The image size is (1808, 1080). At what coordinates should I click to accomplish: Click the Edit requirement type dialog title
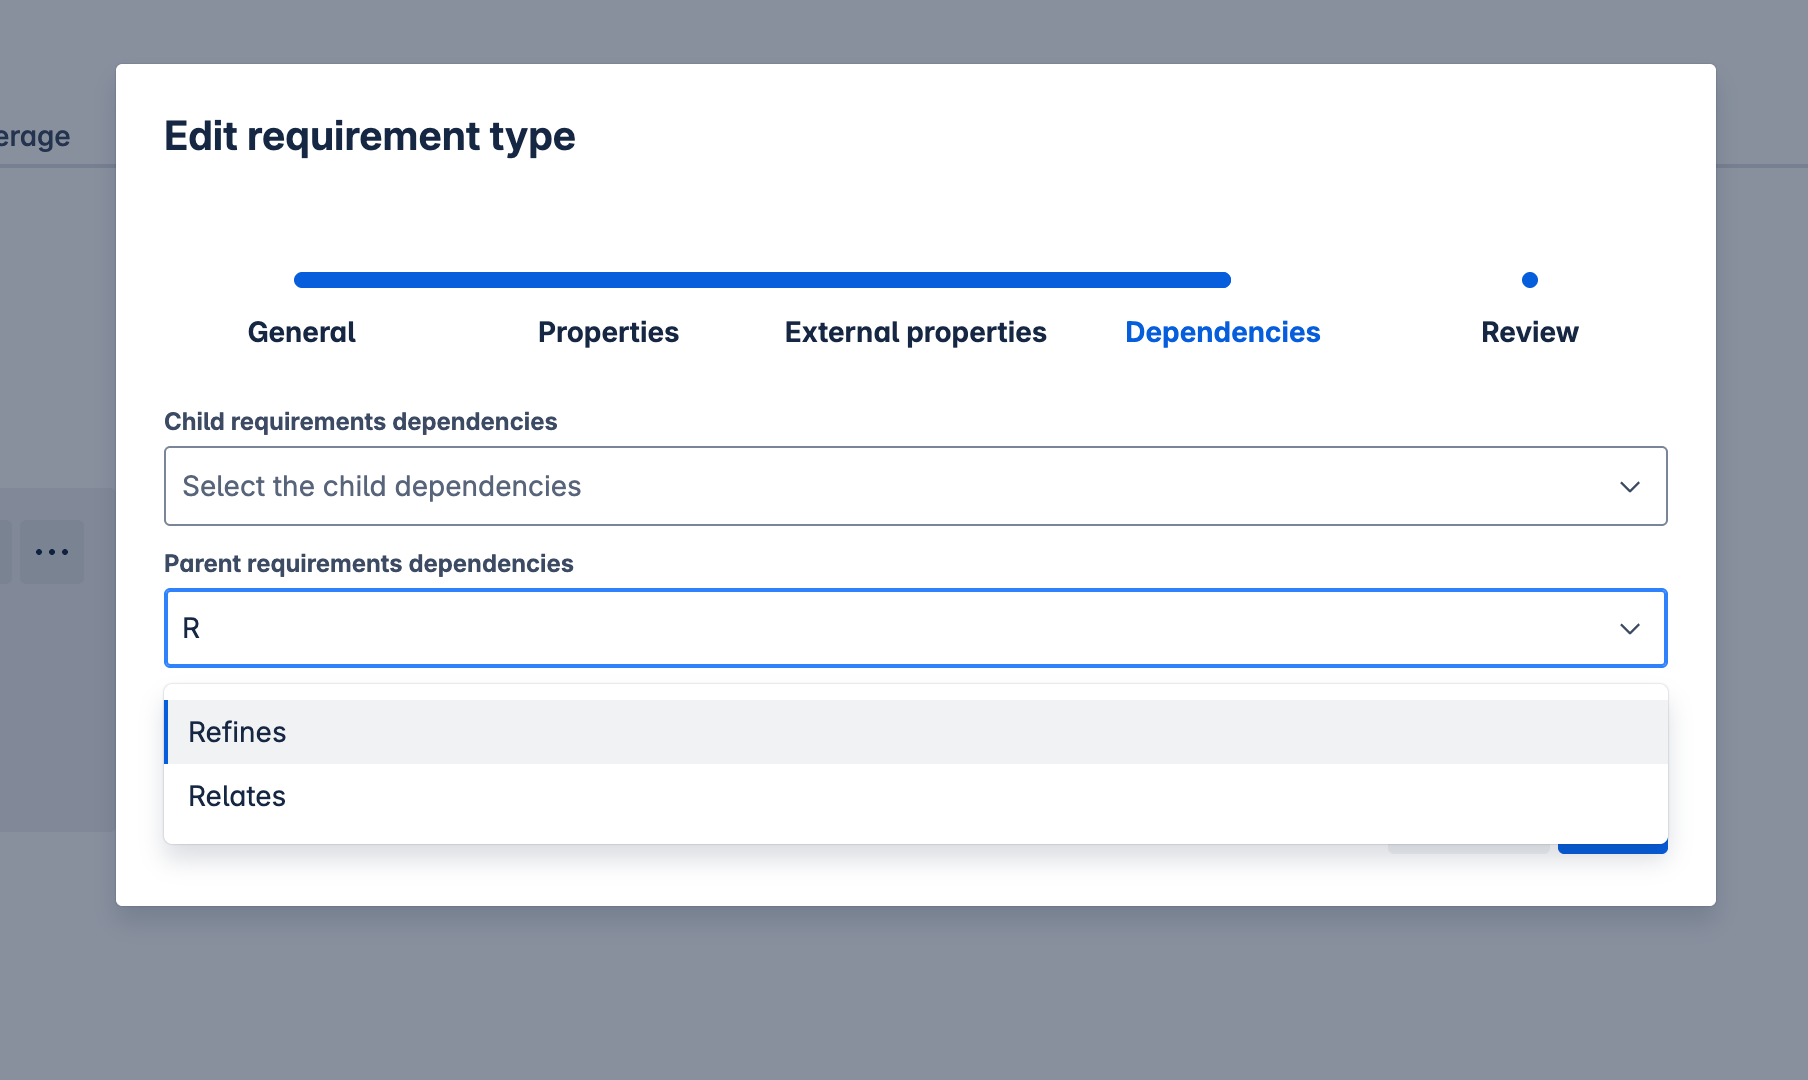370,136
